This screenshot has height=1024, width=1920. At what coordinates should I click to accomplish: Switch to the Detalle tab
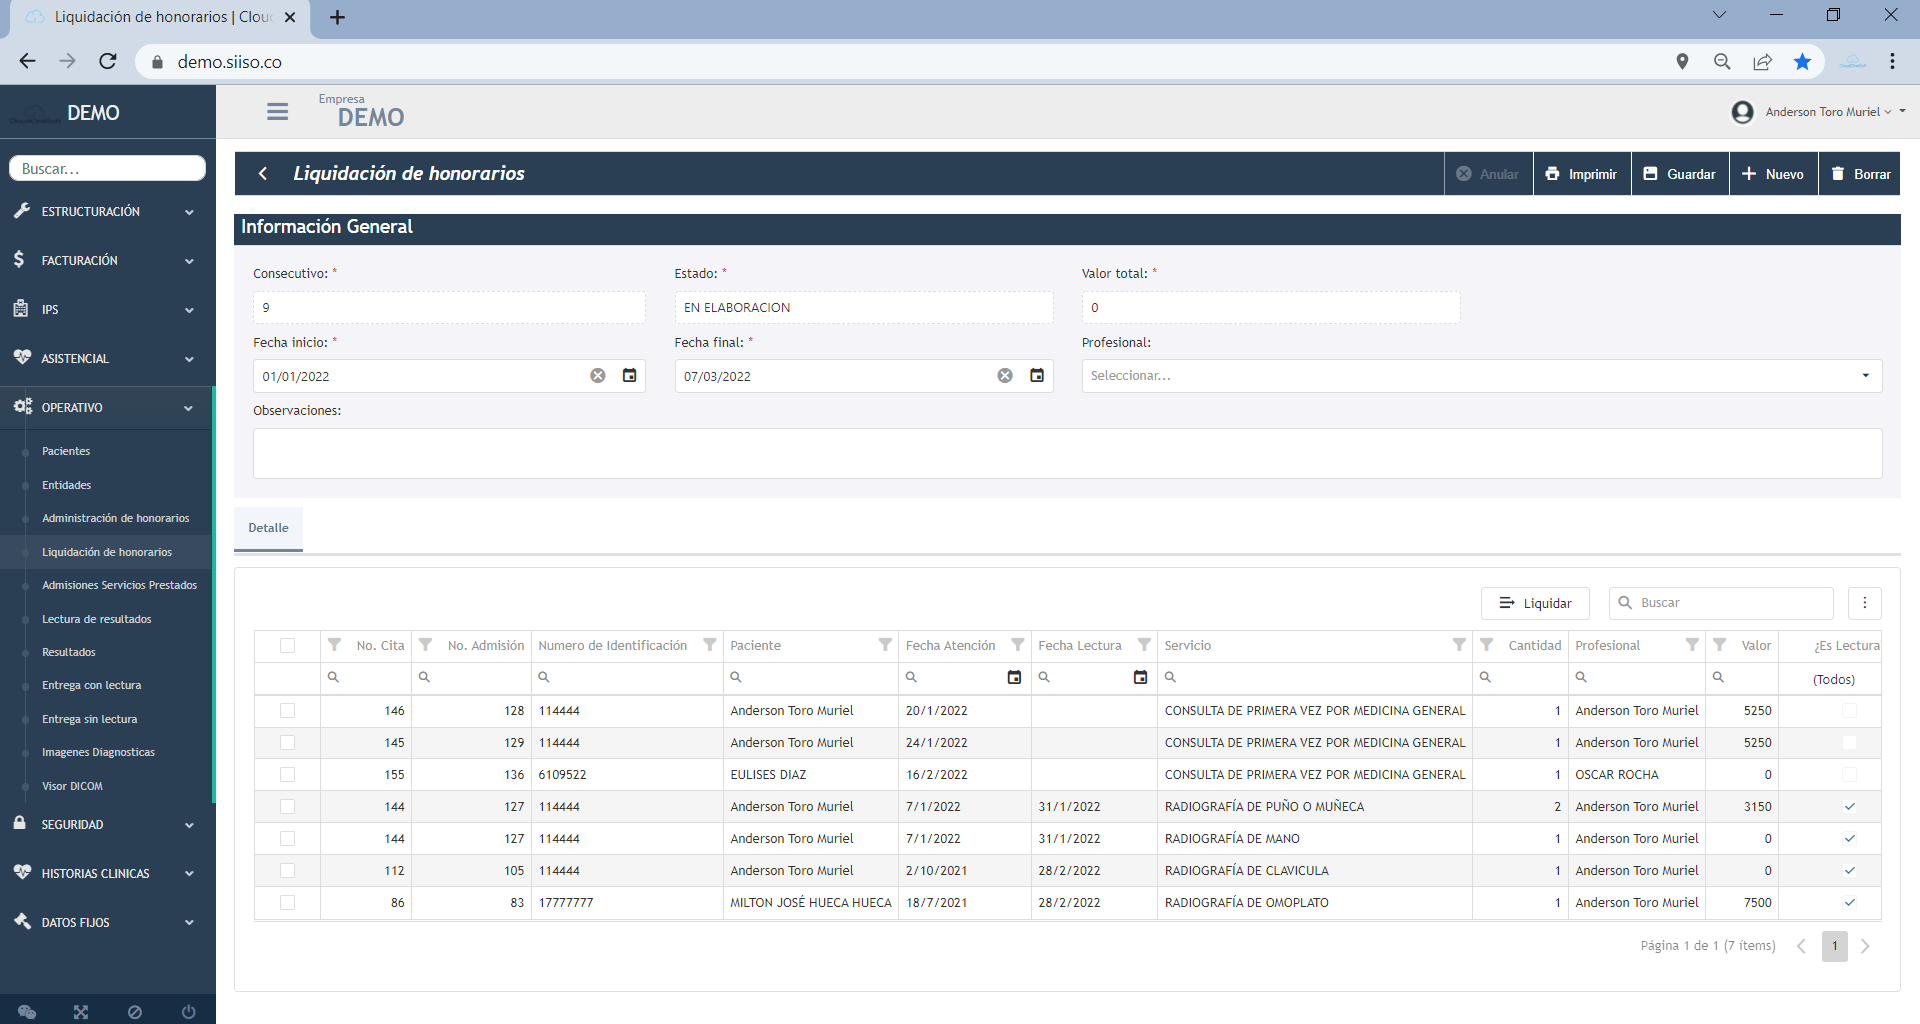(x=268, y=528)
